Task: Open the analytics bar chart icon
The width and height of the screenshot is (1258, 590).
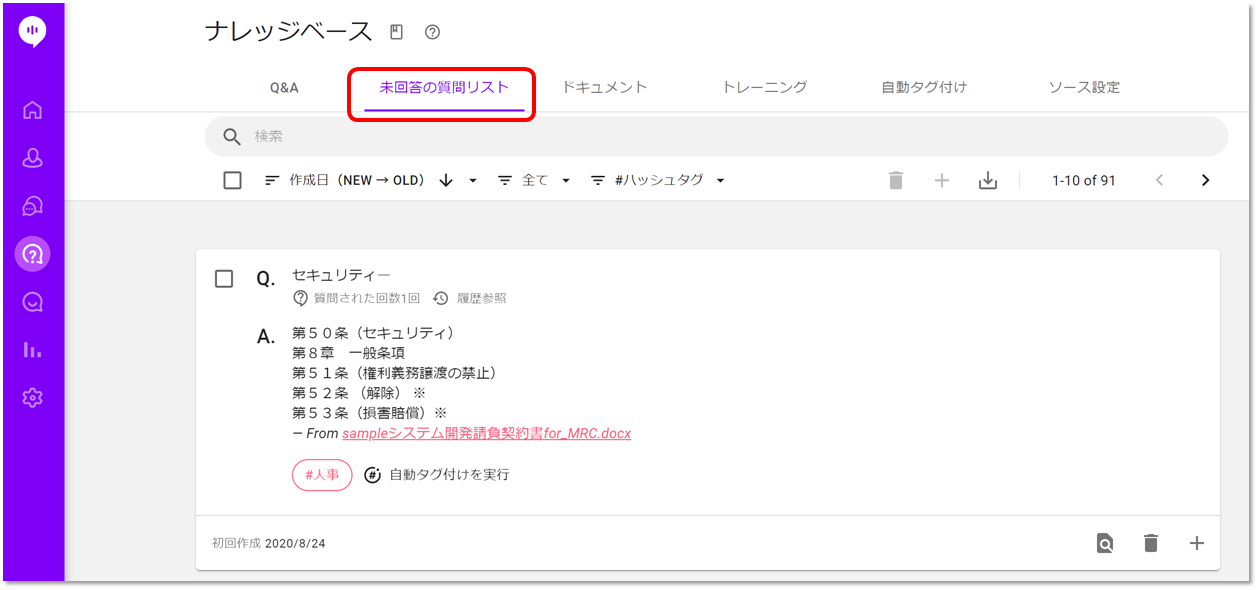Action: [33, 350]
